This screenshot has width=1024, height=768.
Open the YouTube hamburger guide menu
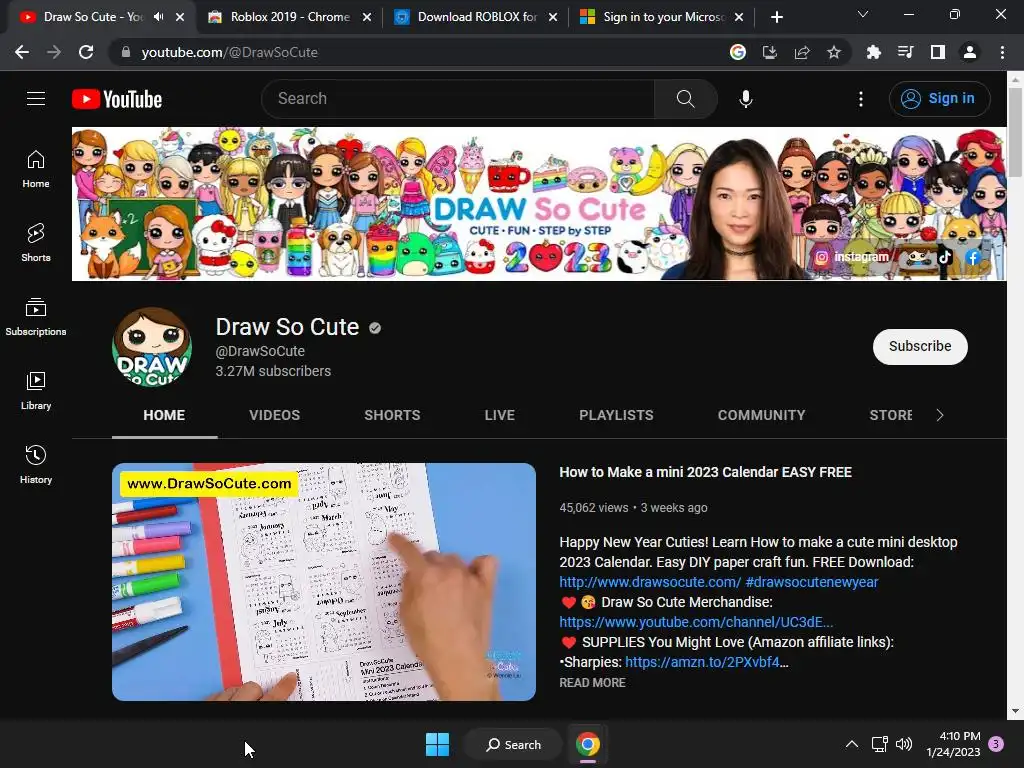click(x=36, y=99)
